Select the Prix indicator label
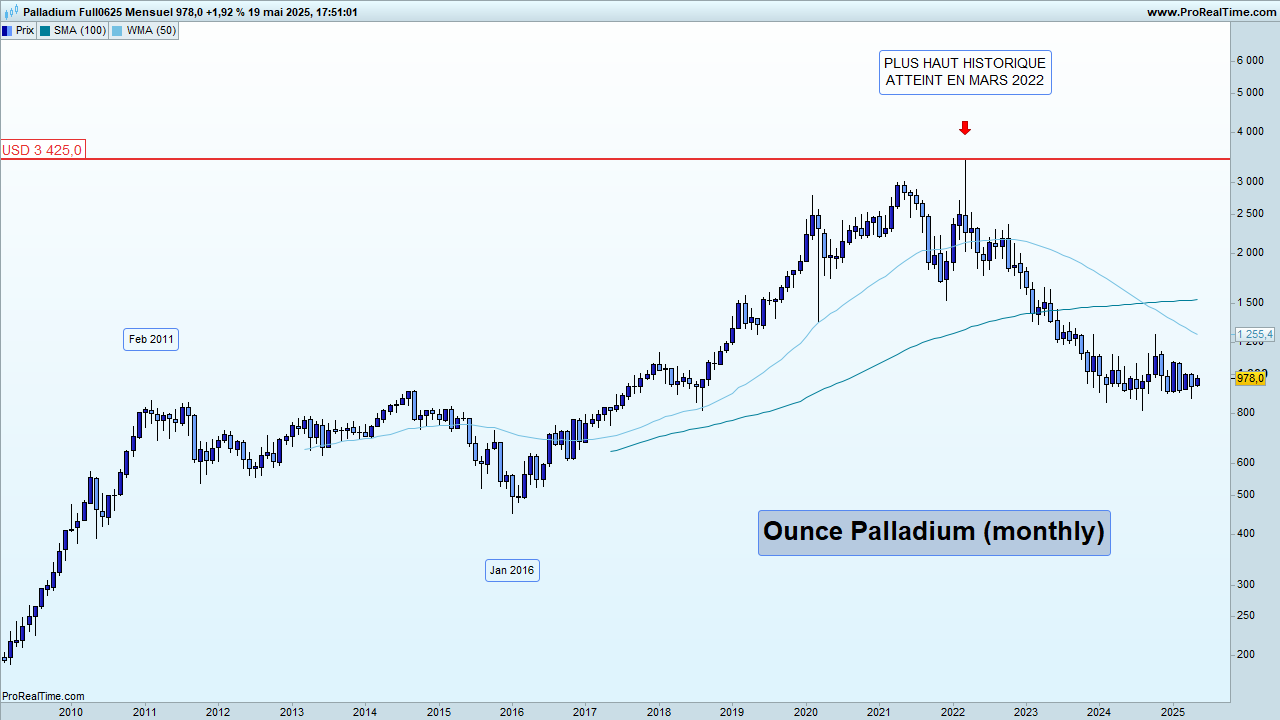 [x=24, y=30]
